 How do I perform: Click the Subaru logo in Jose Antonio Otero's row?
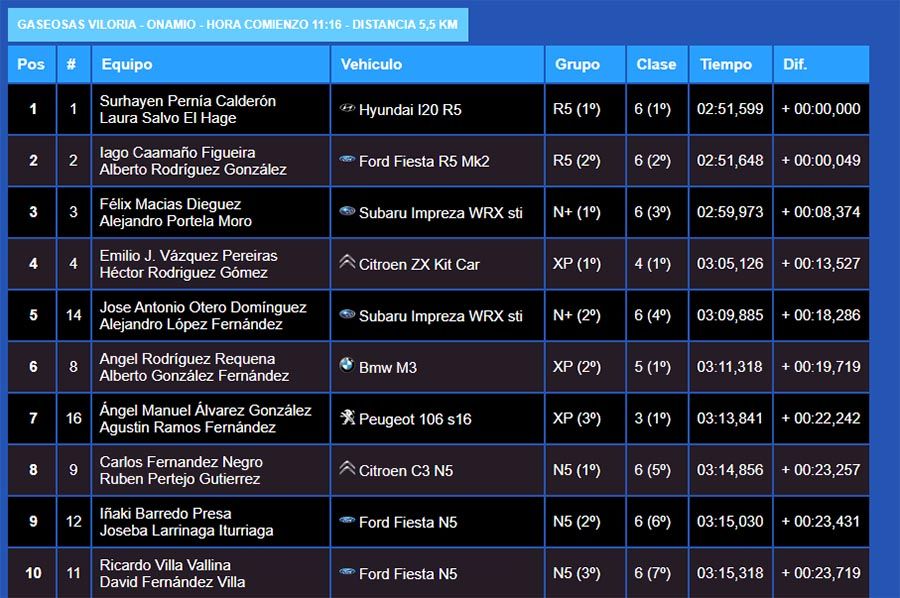[347, 315]
